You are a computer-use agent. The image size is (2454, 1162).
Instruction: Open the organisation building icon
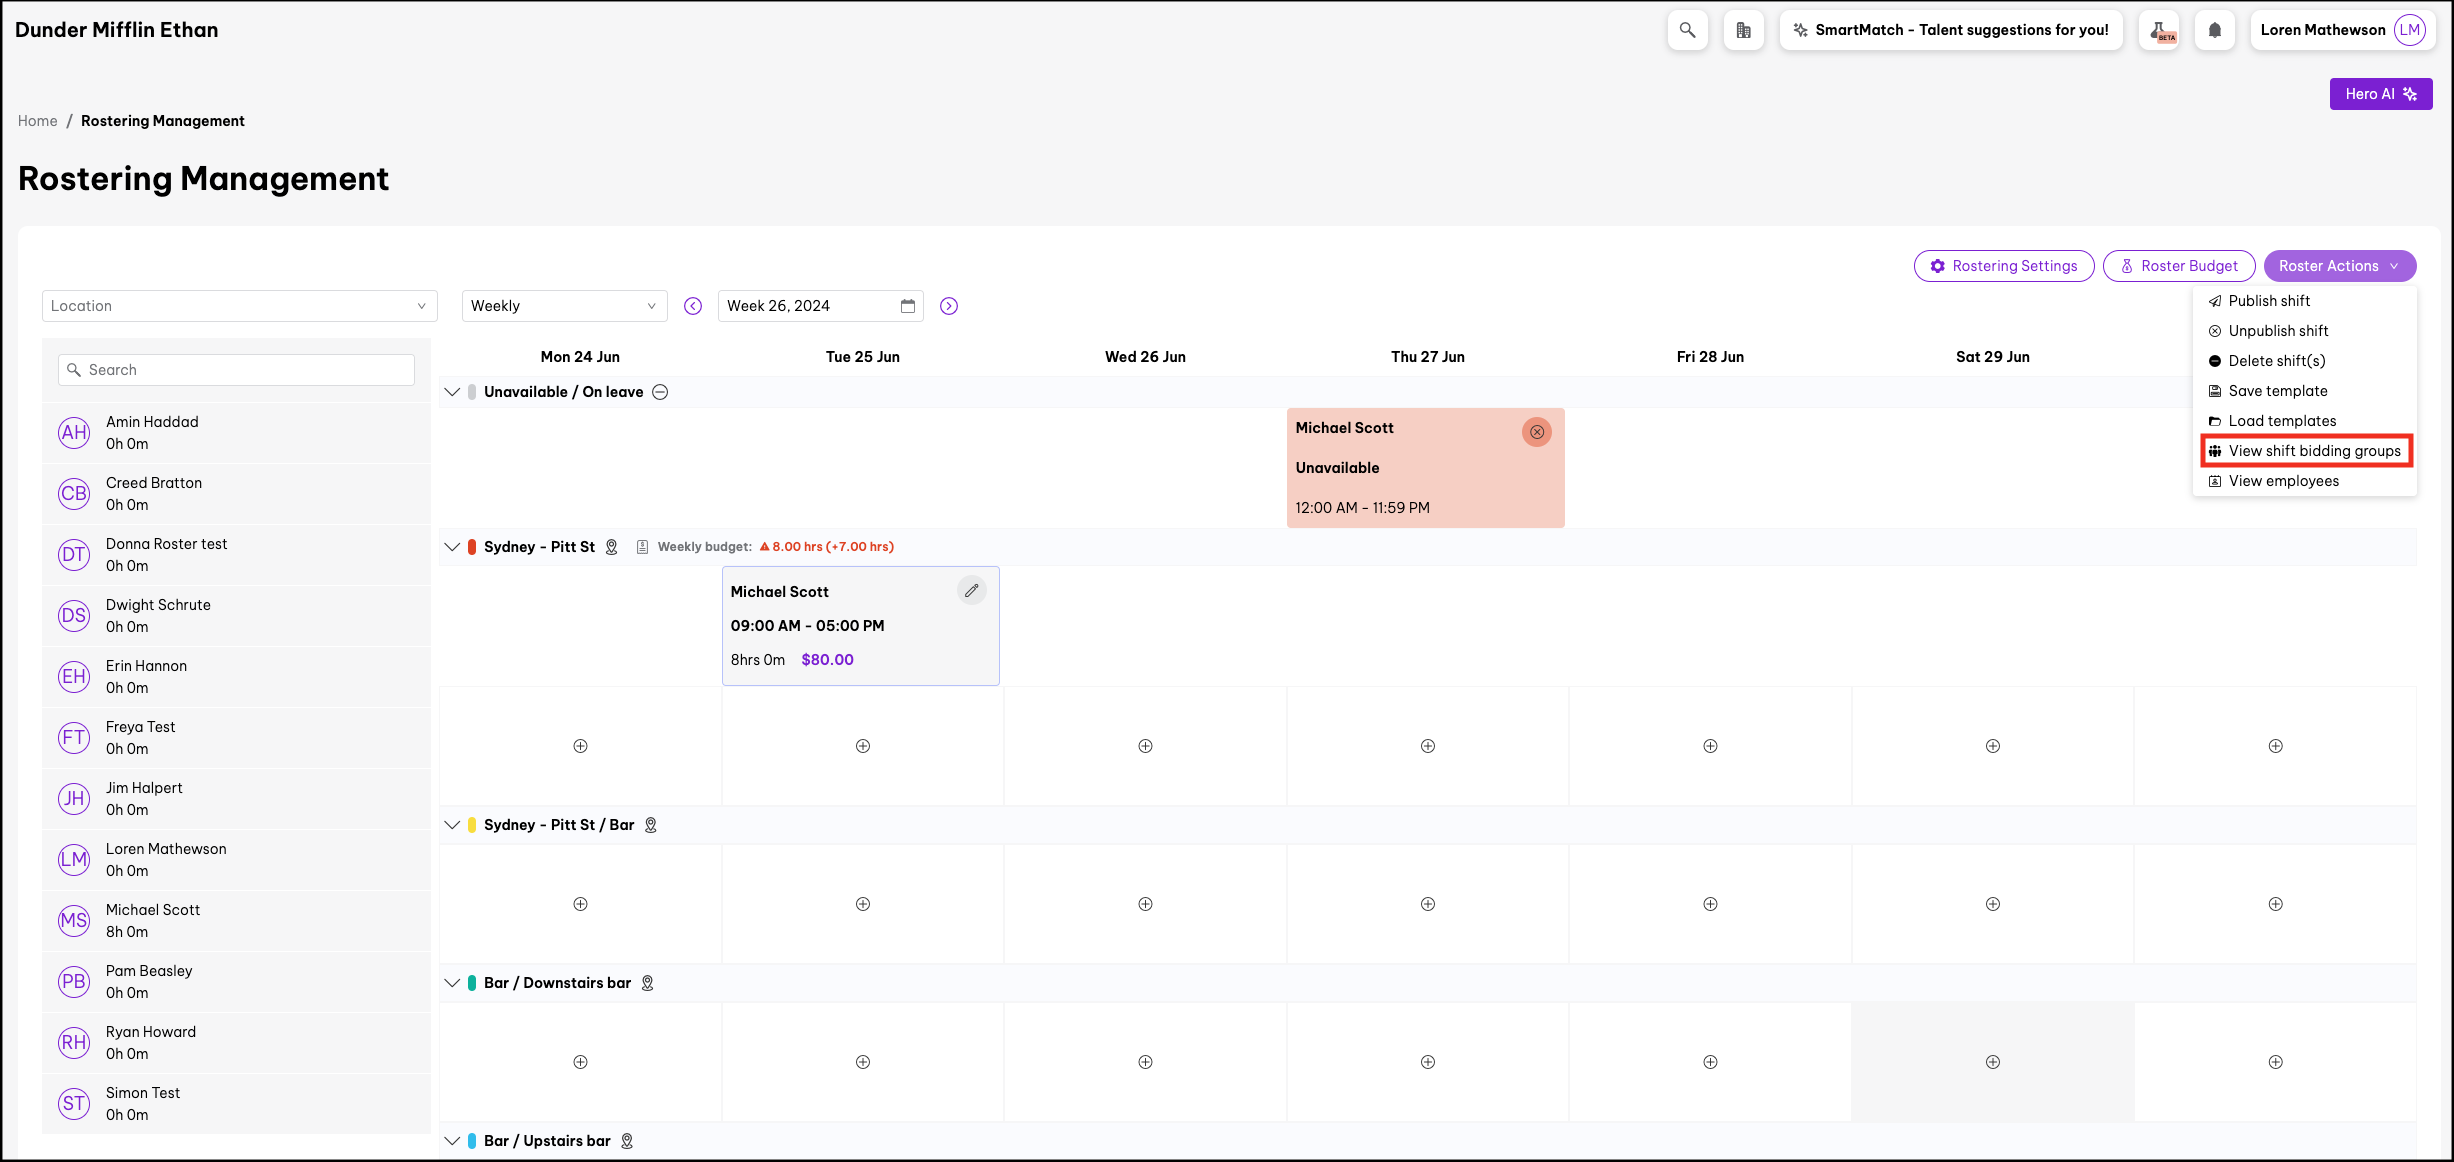click(x=1743, y=30)
